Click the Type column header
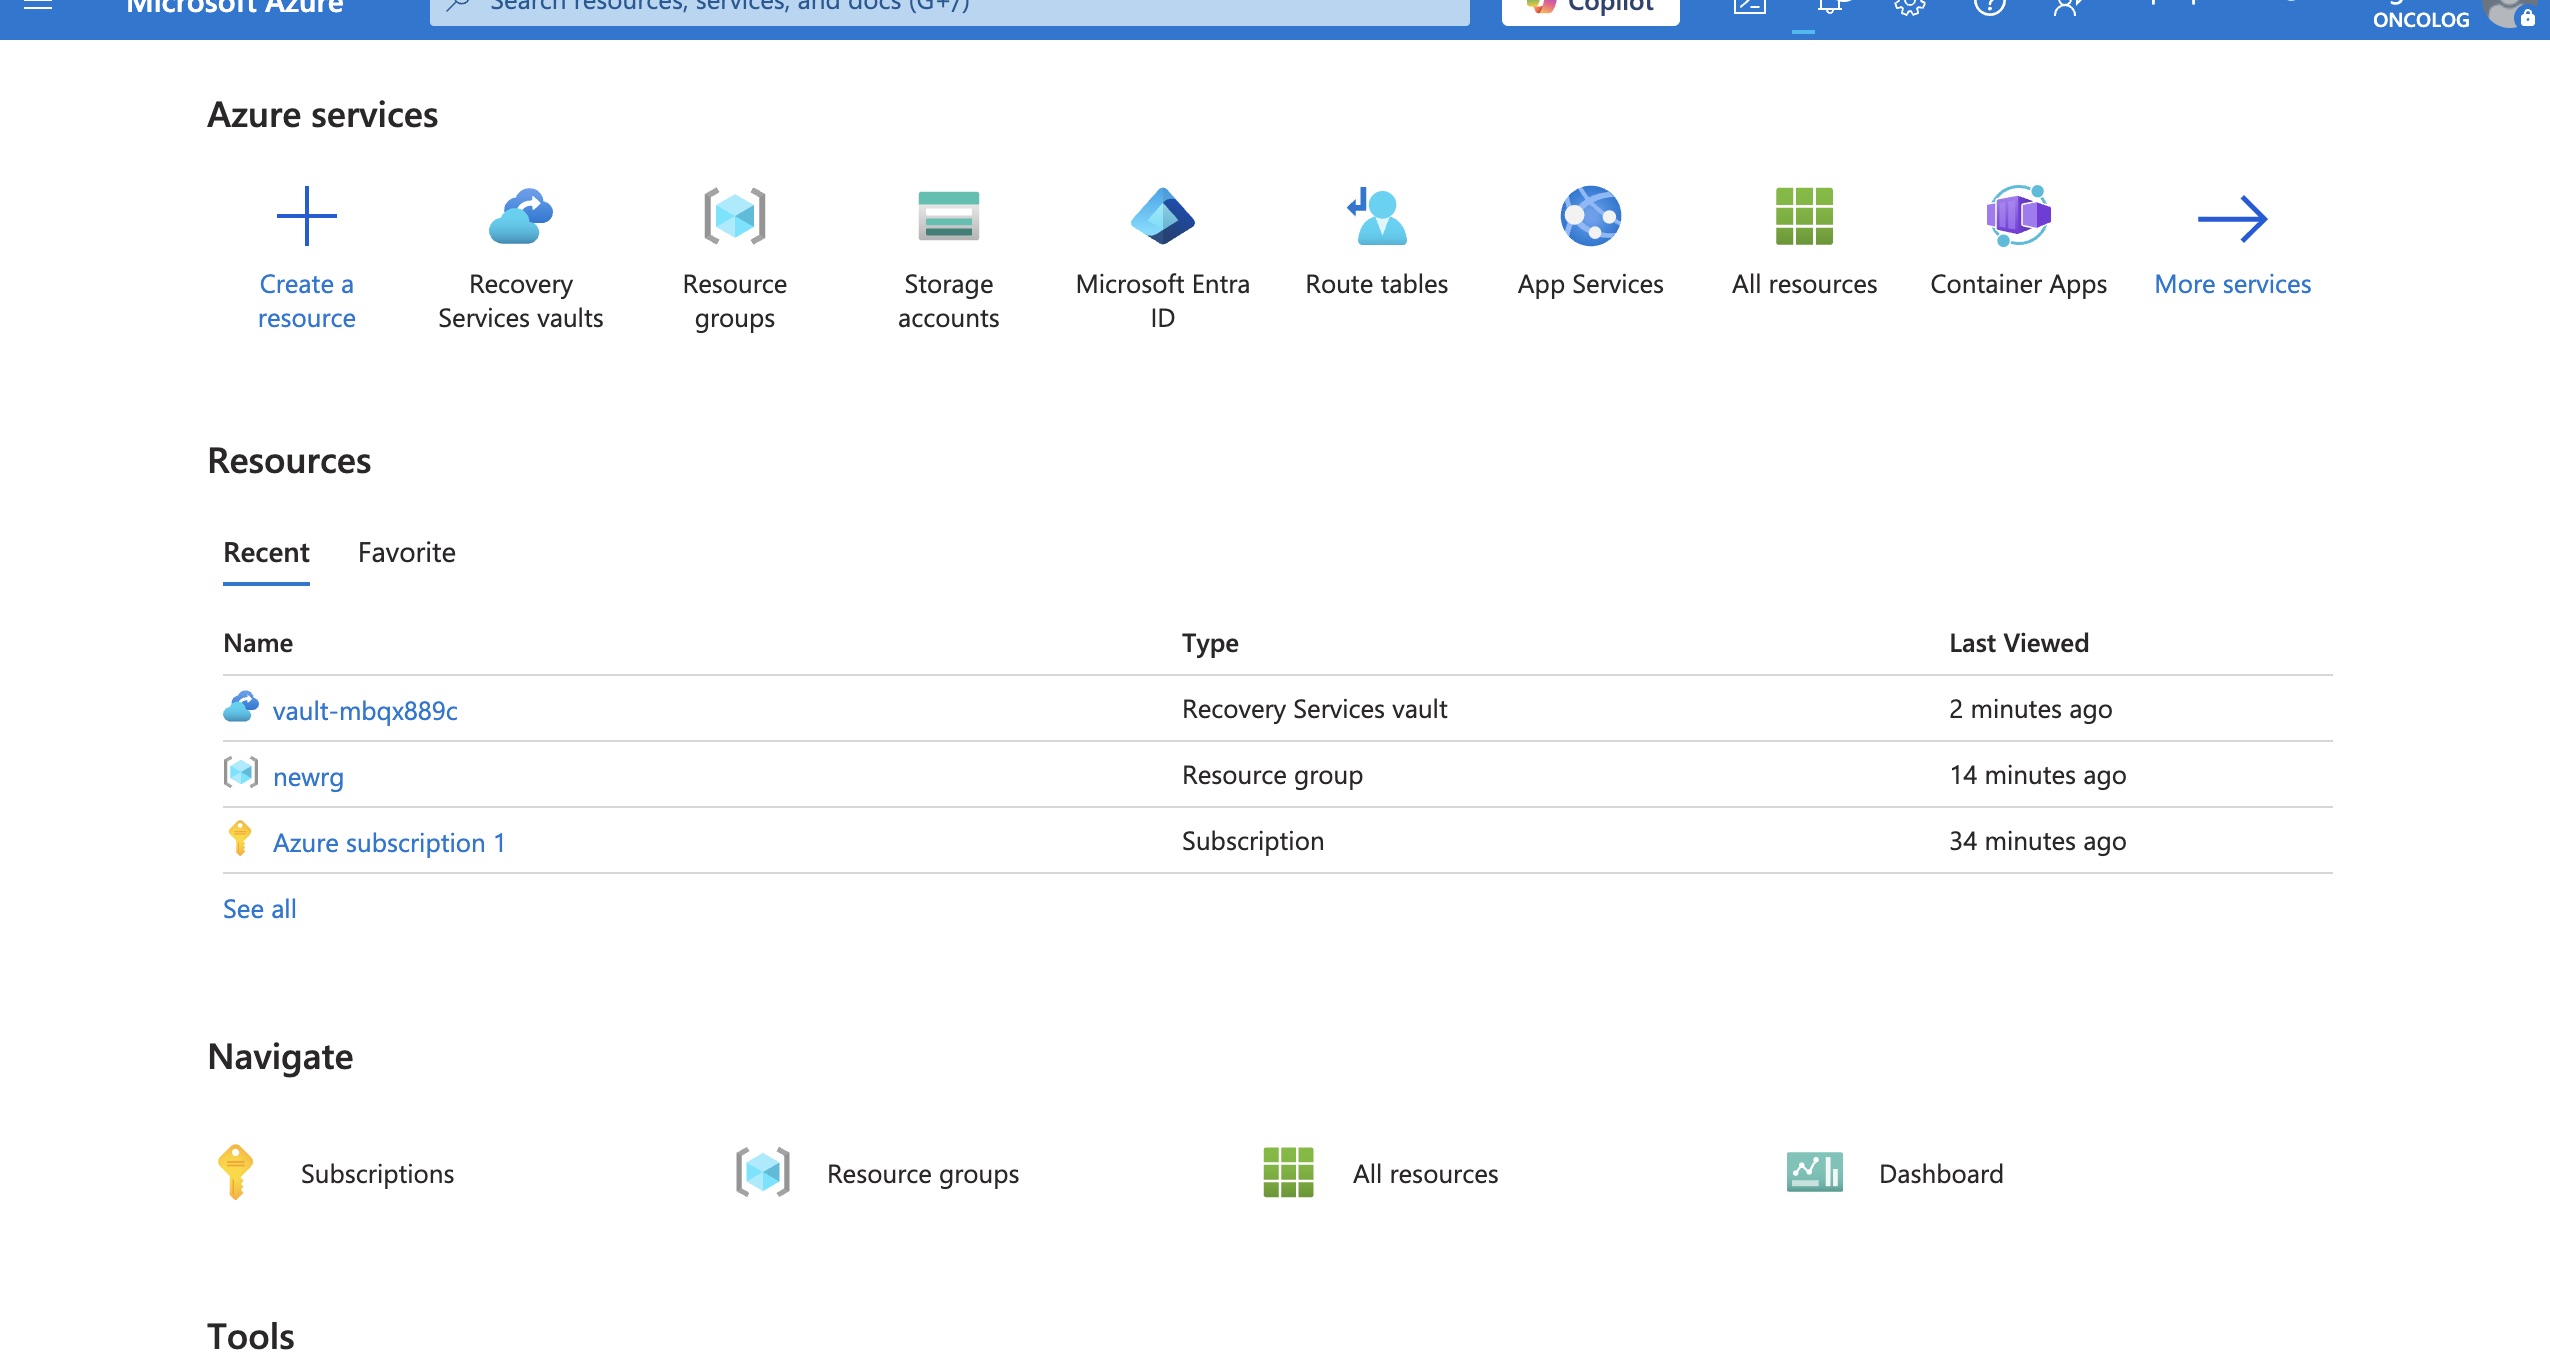This screenshot has height=1366, width=2550. (1210, 643)
